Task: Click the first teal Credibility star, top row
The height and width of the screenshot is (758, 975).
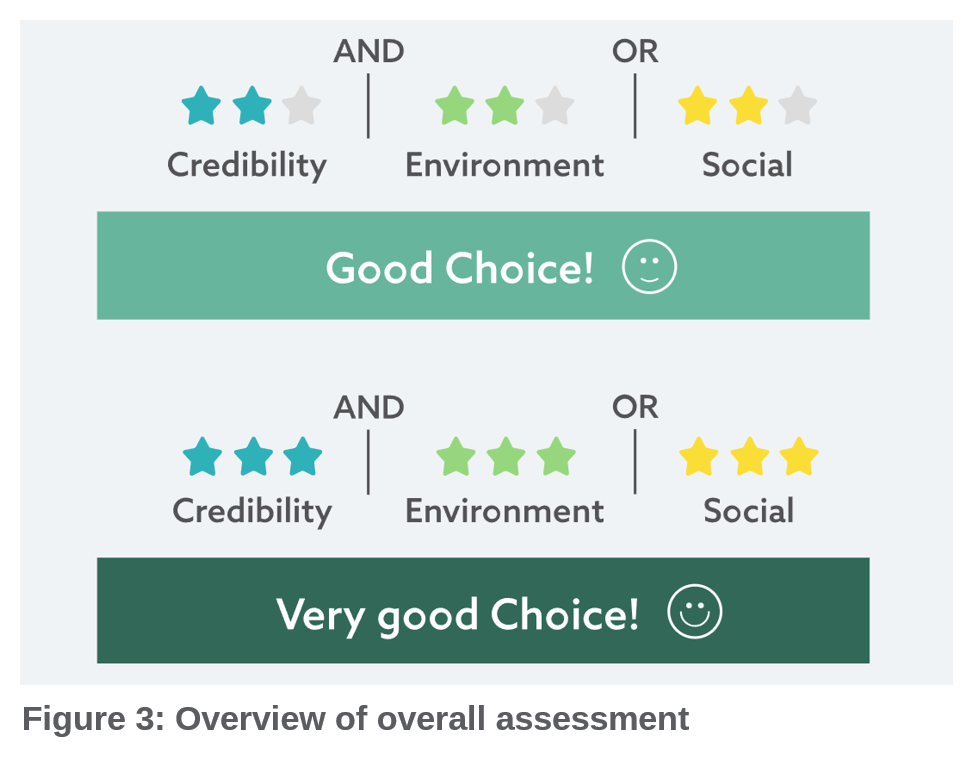Action: (x=201, y=106)
